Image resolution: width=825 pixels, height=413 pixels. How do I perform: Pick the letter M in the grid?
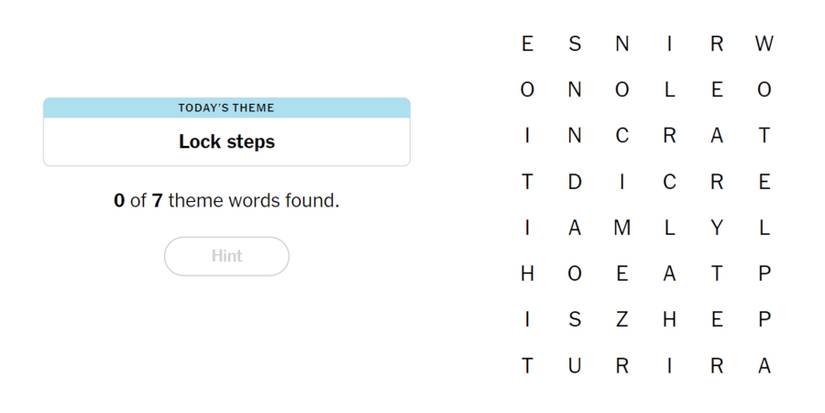click(622, 228)
